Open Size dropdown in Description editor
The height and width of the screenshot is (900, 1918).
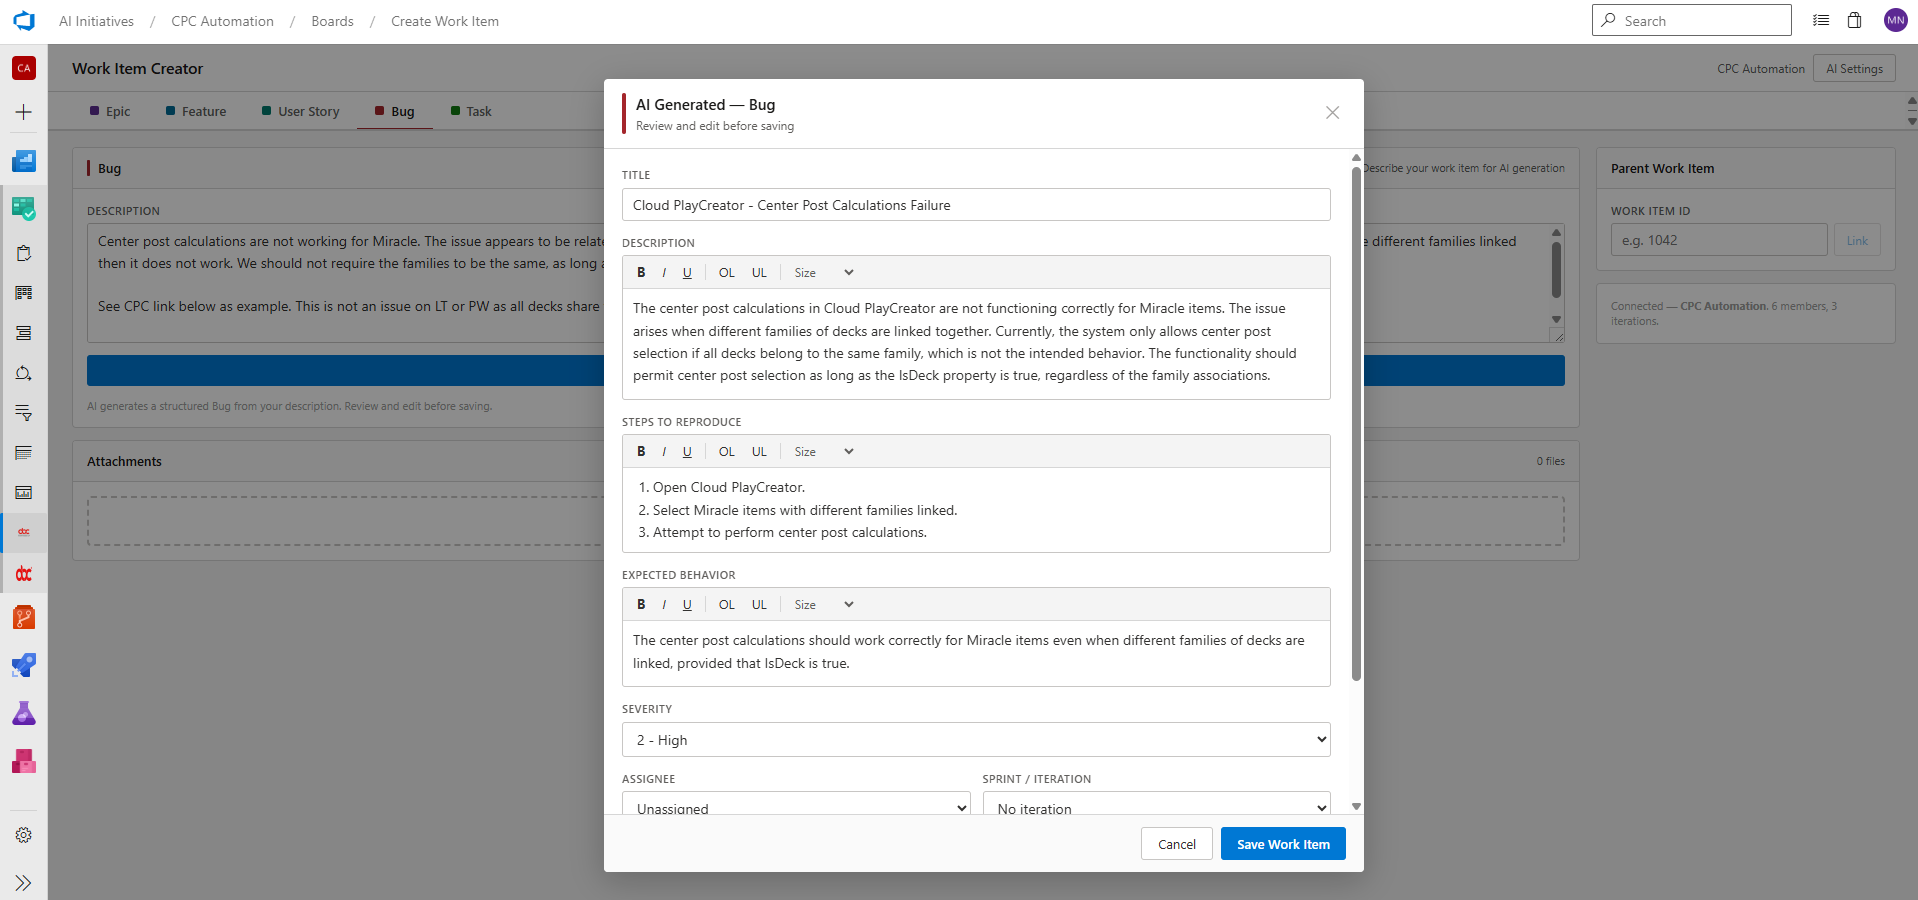click(824, 273)
